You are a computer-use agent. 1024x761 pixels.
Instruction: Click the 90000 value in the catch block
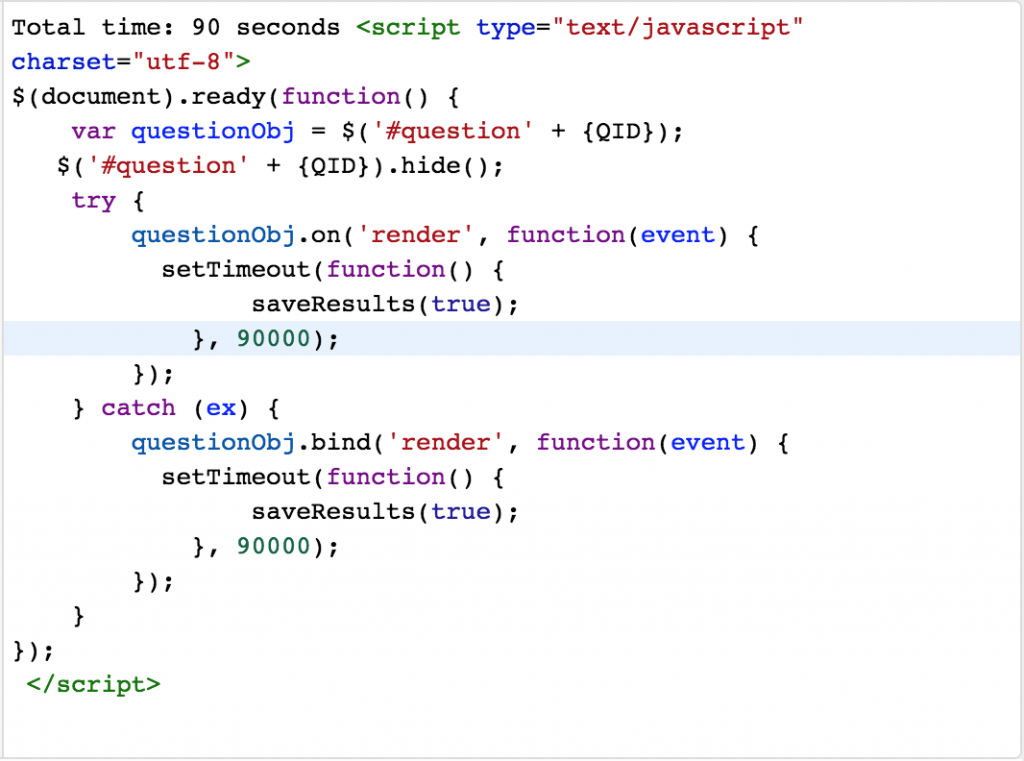pyautogui.click(x=273, y=547)
